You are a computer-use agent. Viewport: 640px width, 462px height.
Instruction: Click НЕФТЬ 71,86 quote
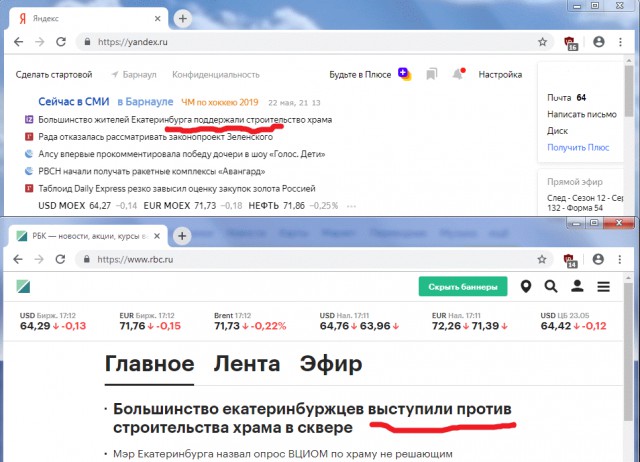click(293, 206)
